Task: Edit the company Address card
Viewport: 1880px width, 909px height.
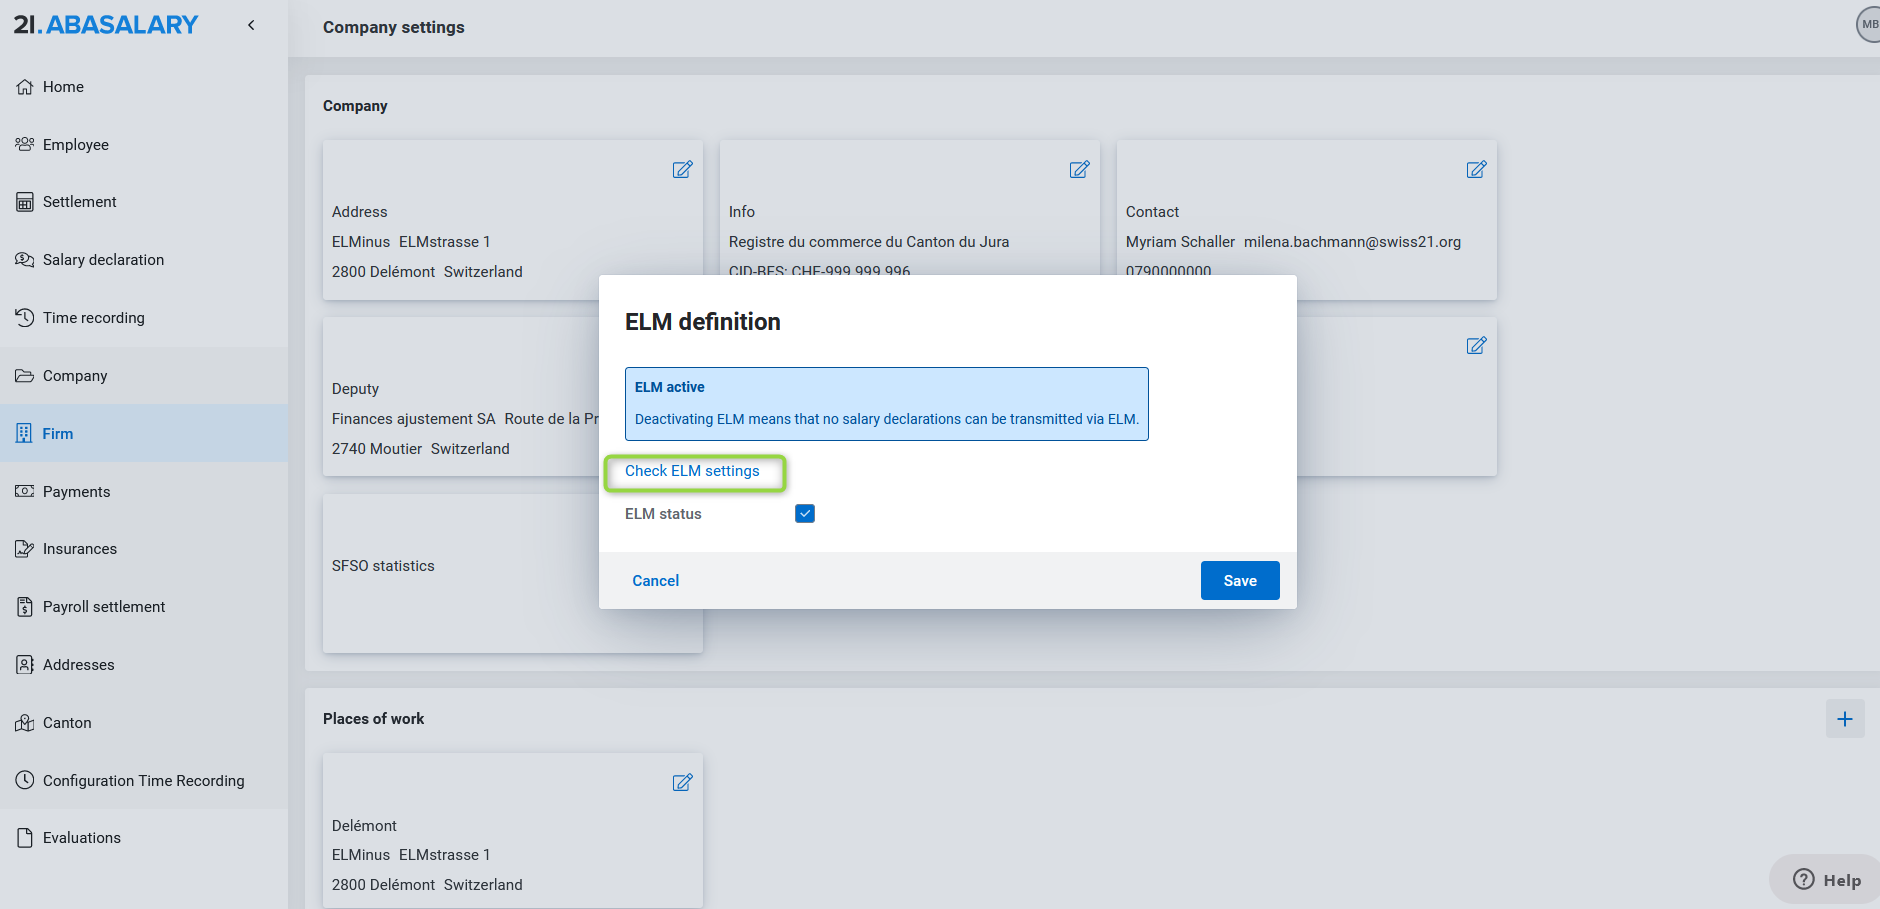Action: 682,169
